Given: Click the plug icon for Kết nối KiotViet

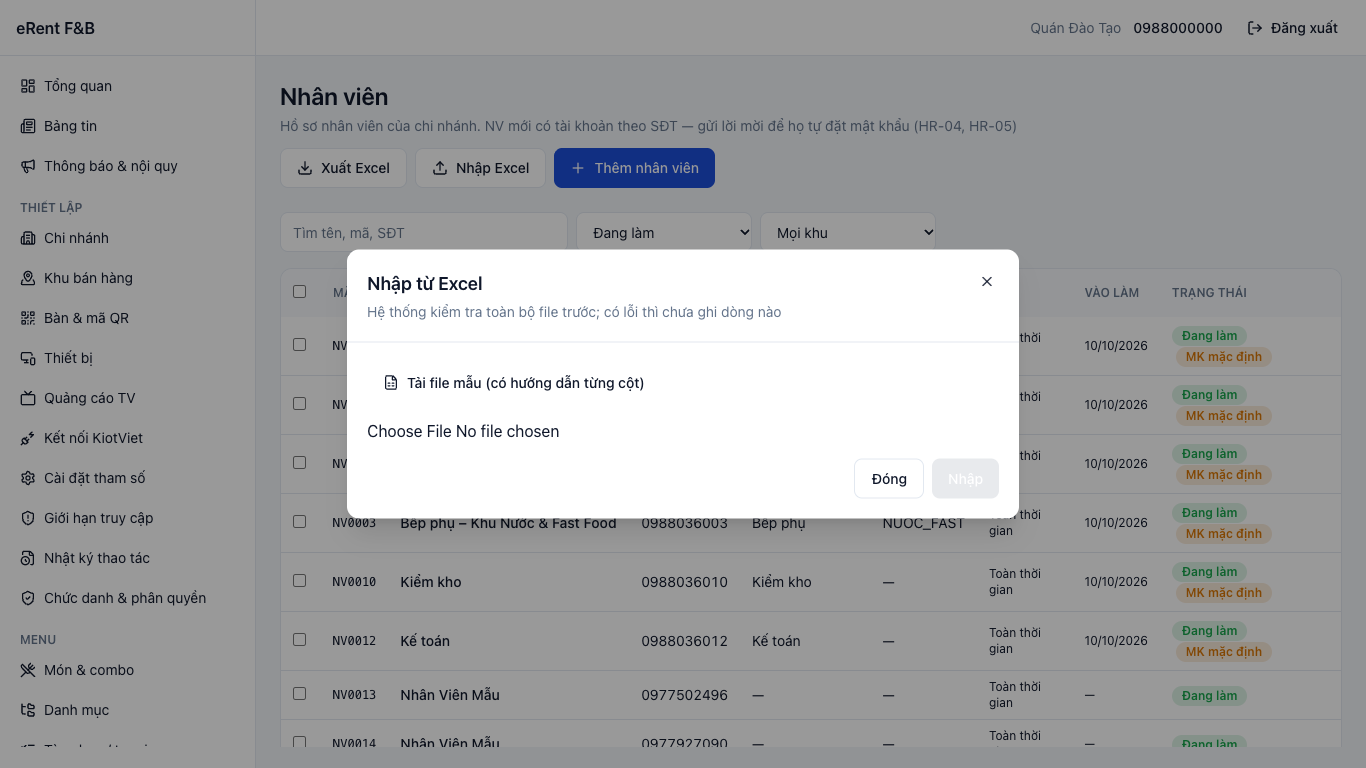Looking at the screenshot, I should [x=28, y=438].
